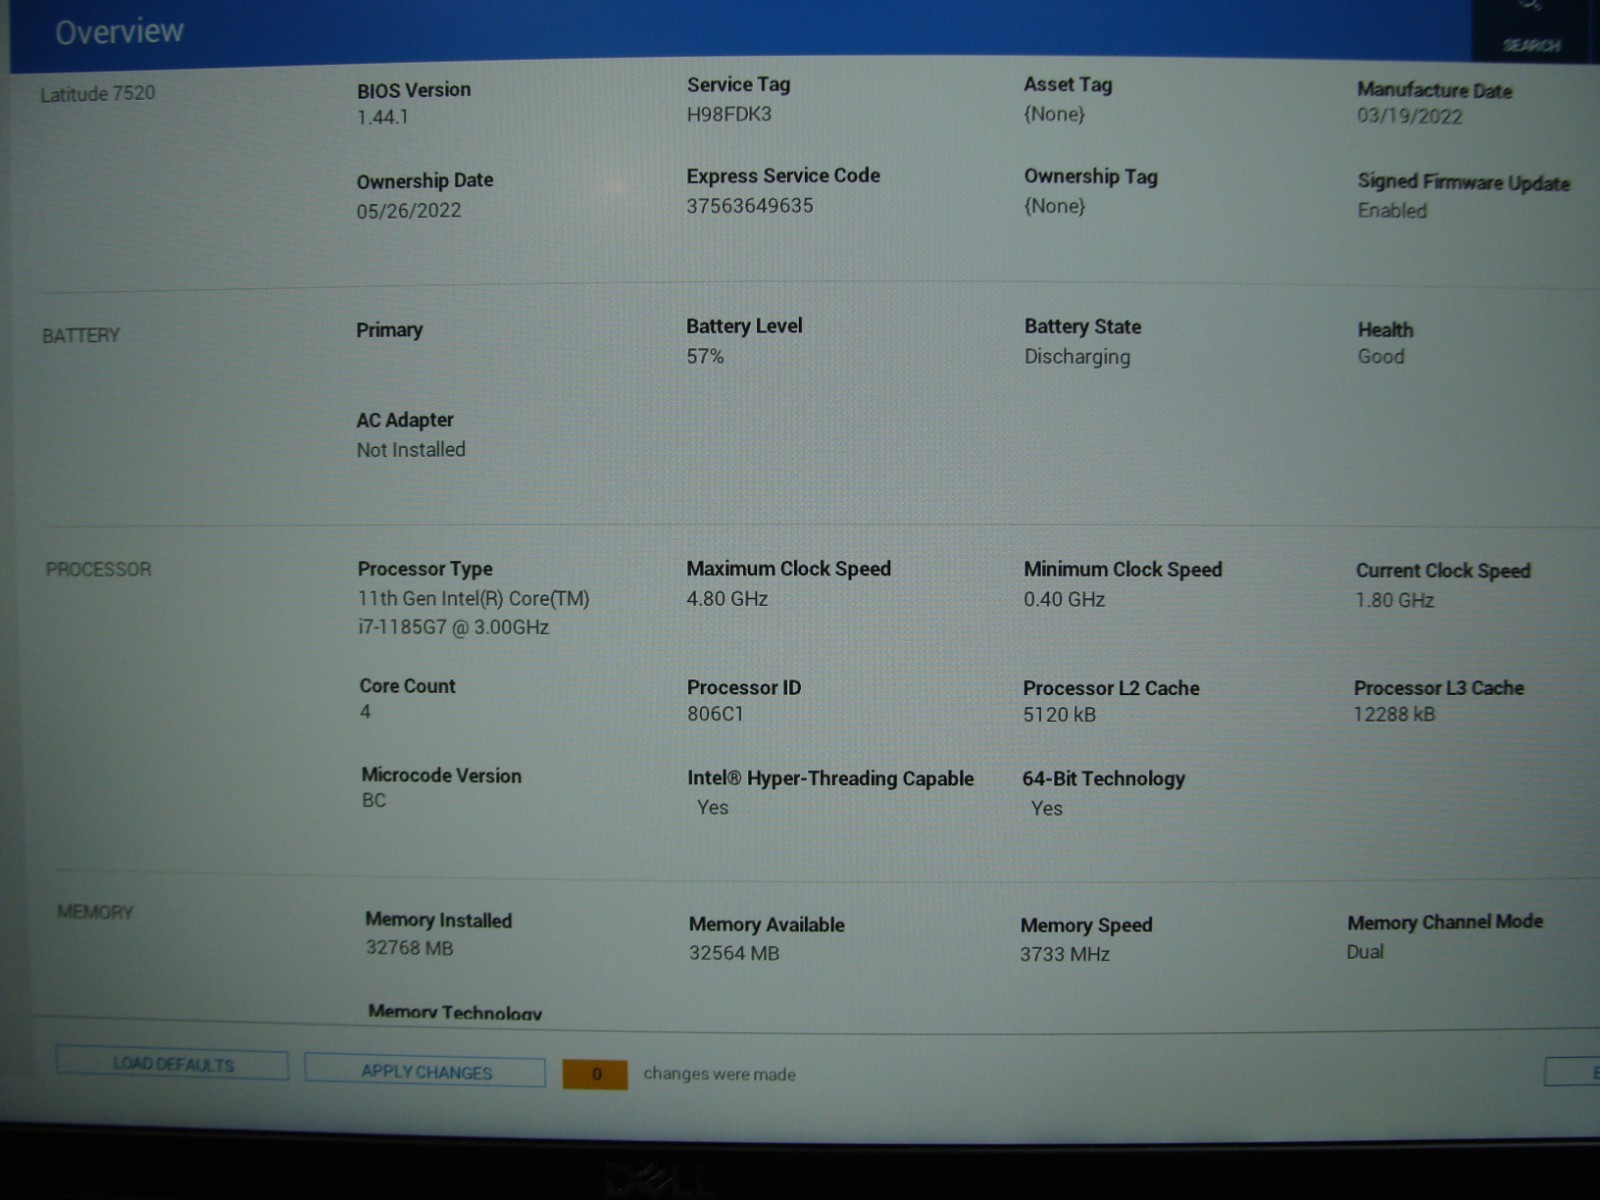Click Memory Speed 3733 MHz

coord(1065,954)
